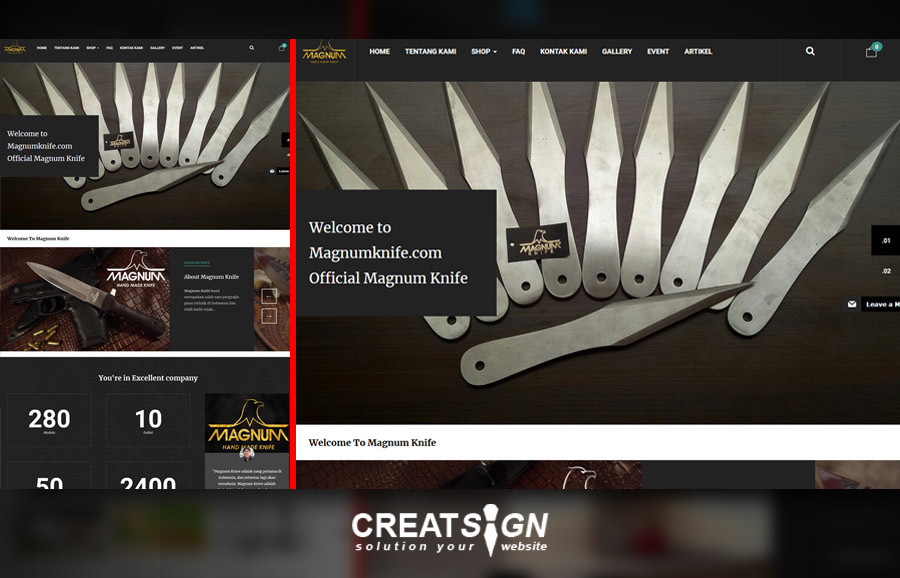Click the MAGNUM KNIFE tag above About heading
900x578 pixels.
197,263
